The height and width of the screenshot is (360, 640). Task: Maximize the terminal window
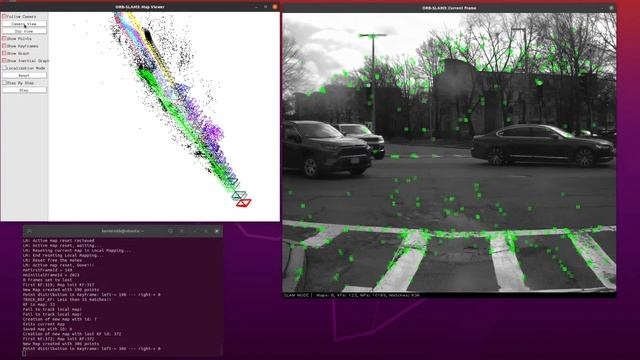click(206, 231)
